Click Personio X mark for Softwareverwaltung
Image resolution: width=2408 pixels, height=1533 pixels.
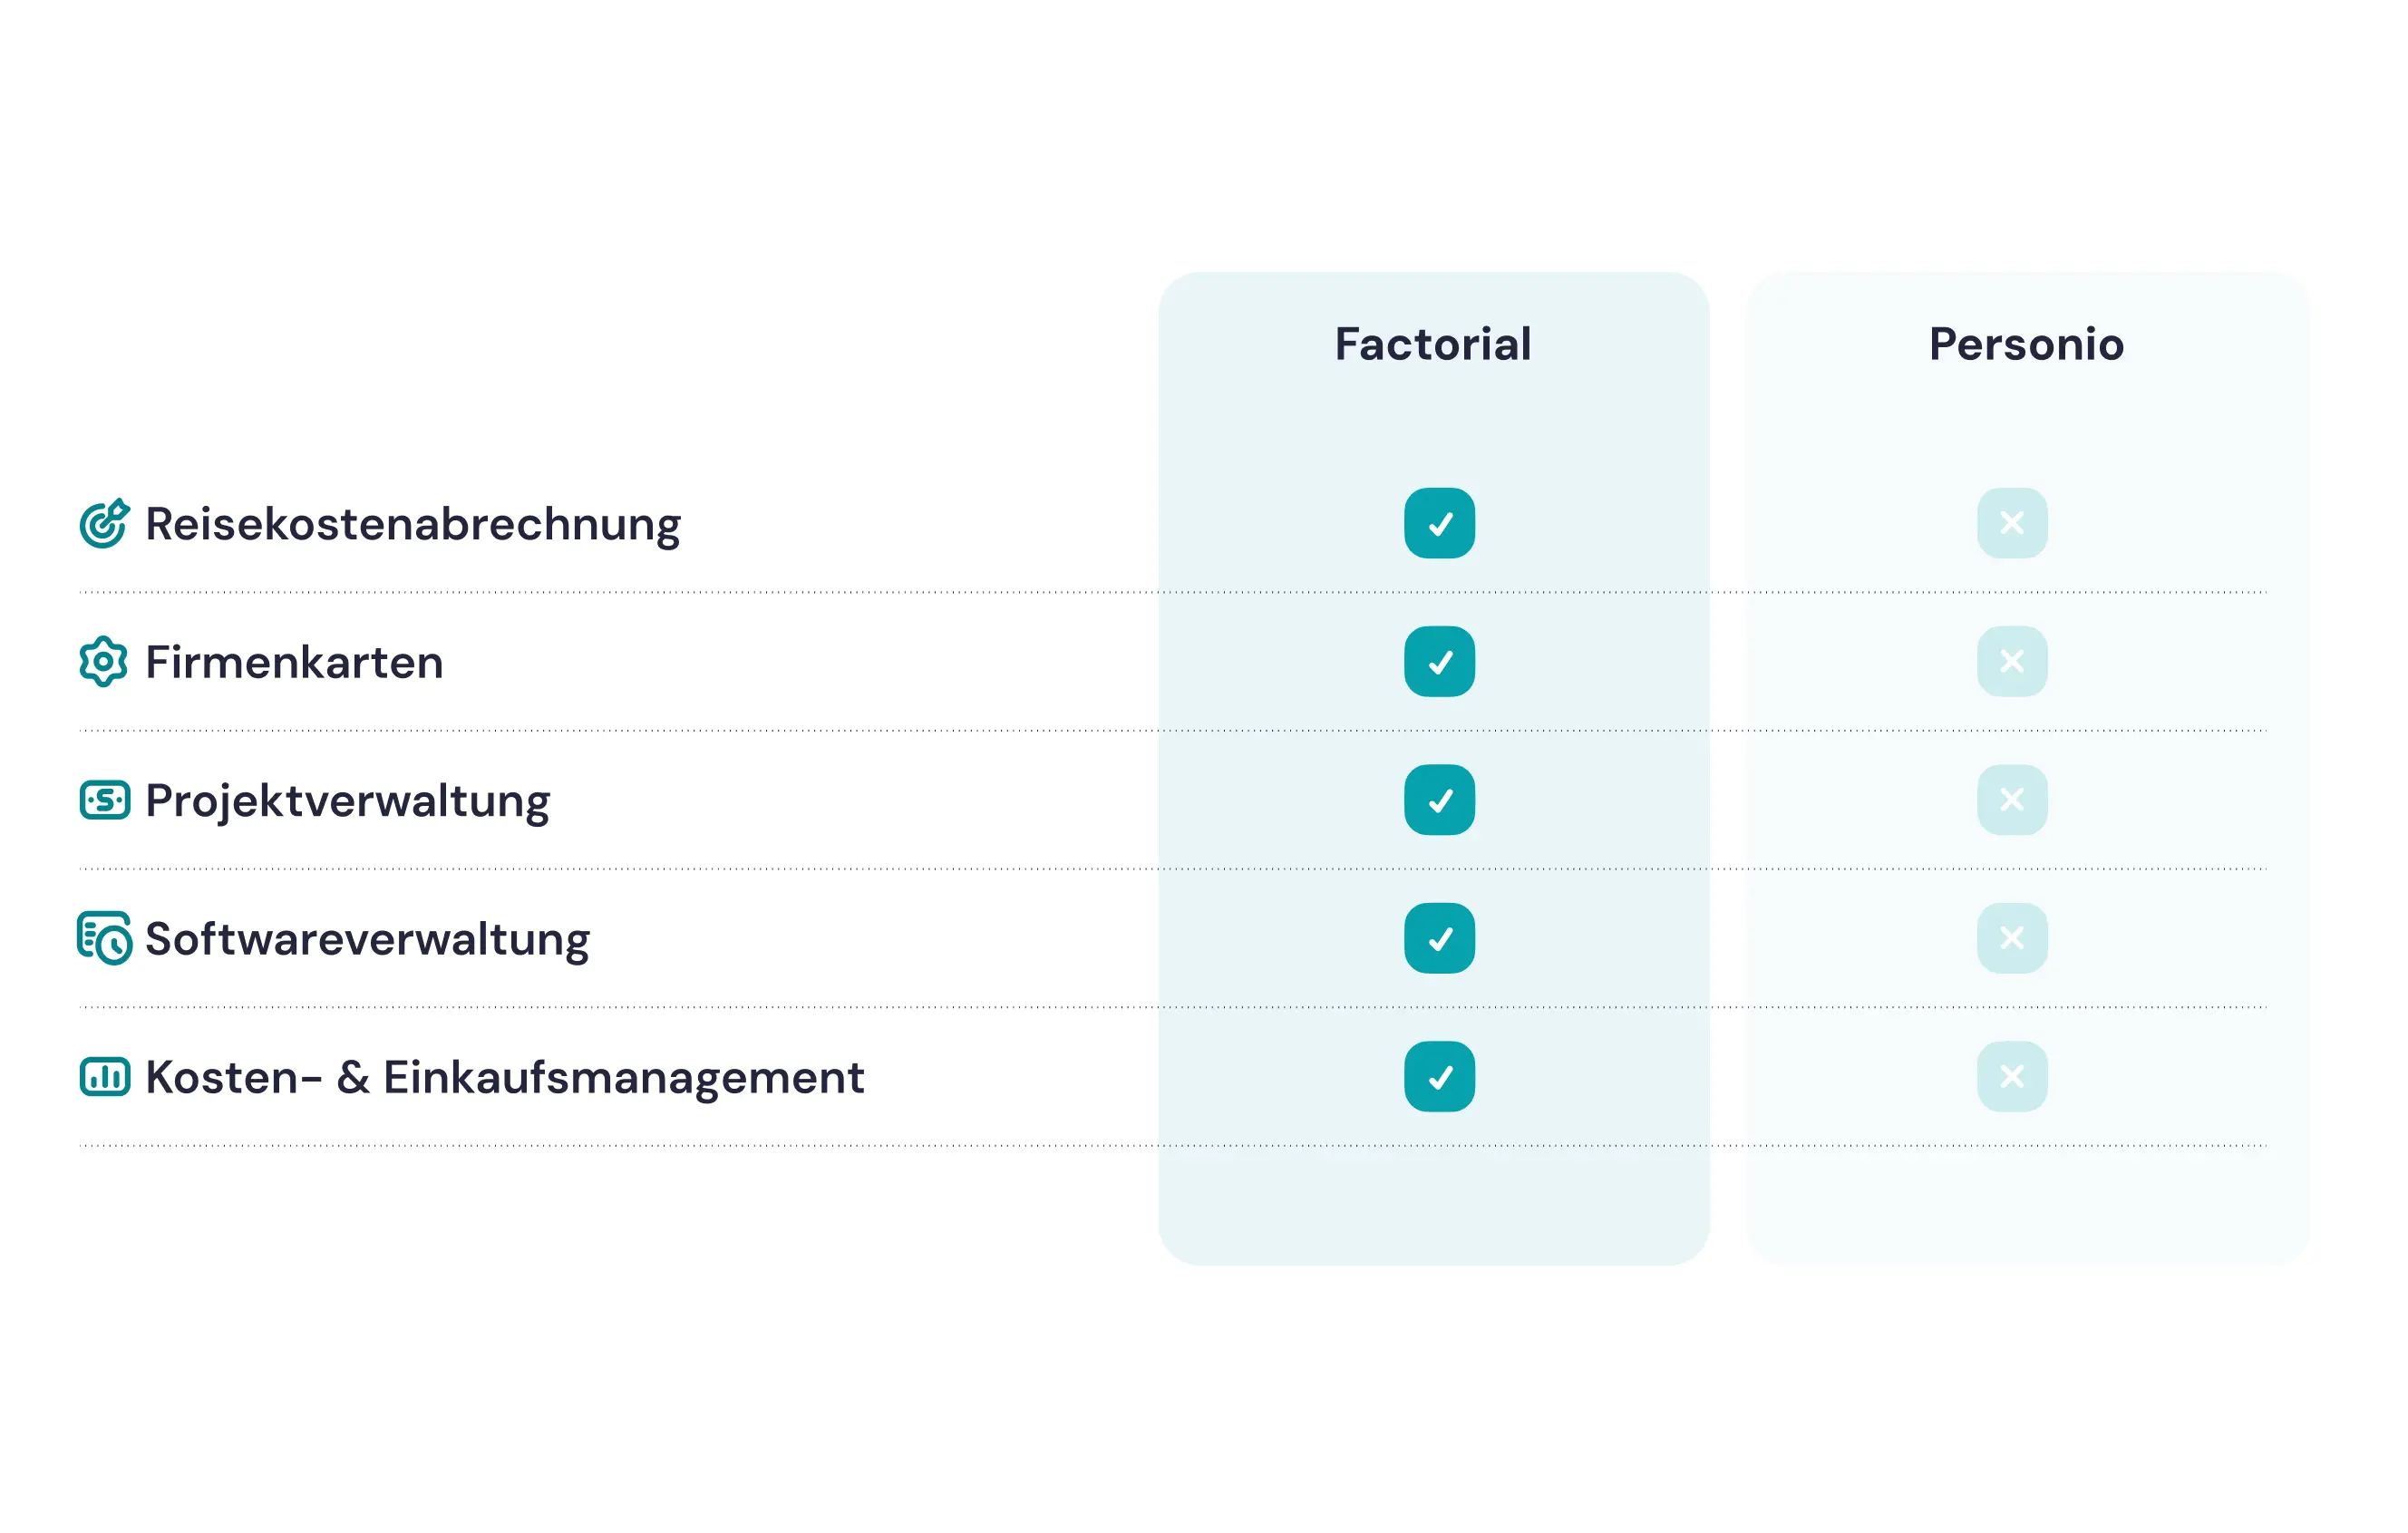pyautogui.click(x=2012, y=938)
